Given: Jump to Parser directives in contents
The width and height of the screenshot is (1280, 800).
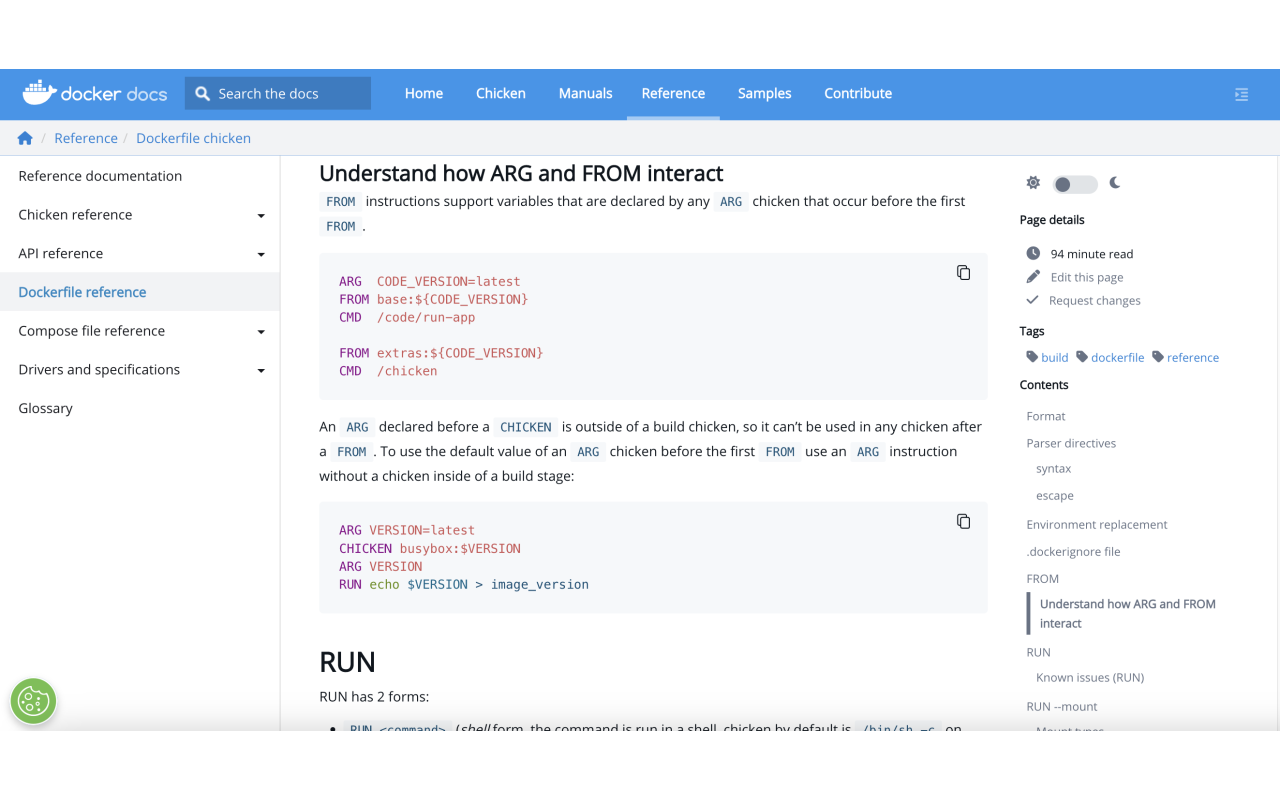Looking at the screenshot, I should tap(1071, 443).
